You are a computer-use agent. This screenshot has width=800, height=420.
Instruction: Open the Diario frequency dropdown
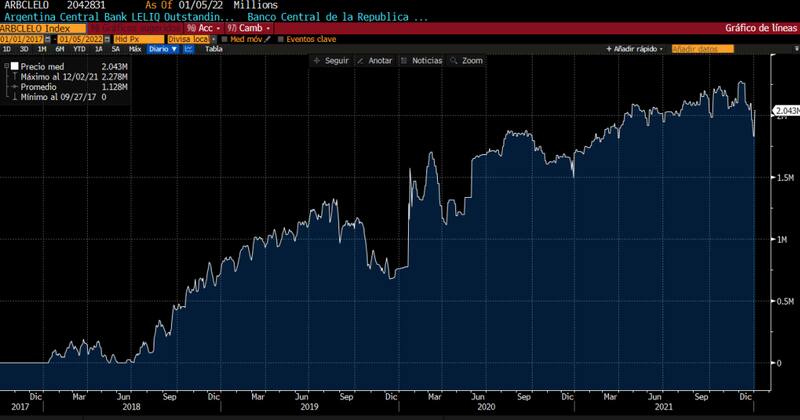[x=162, y=48]
